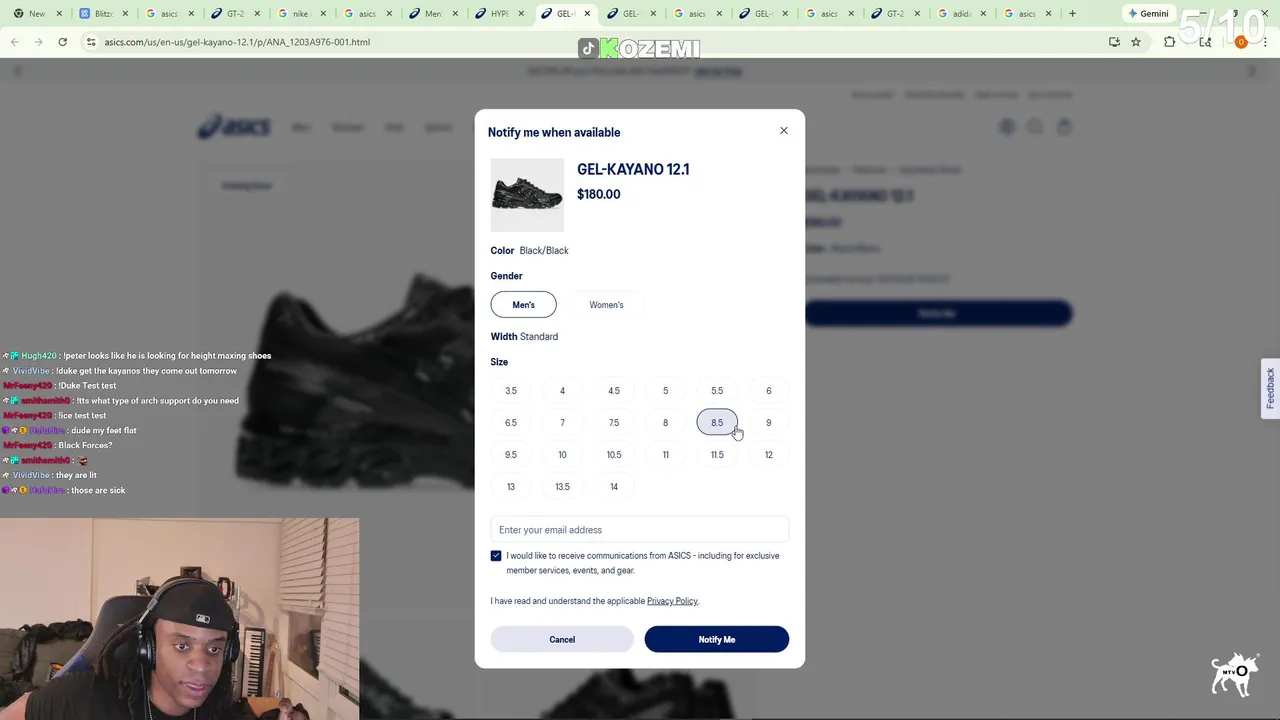The image size is (1280, 720).
Task: Select size 13.5 button
Action: [562, 487]
